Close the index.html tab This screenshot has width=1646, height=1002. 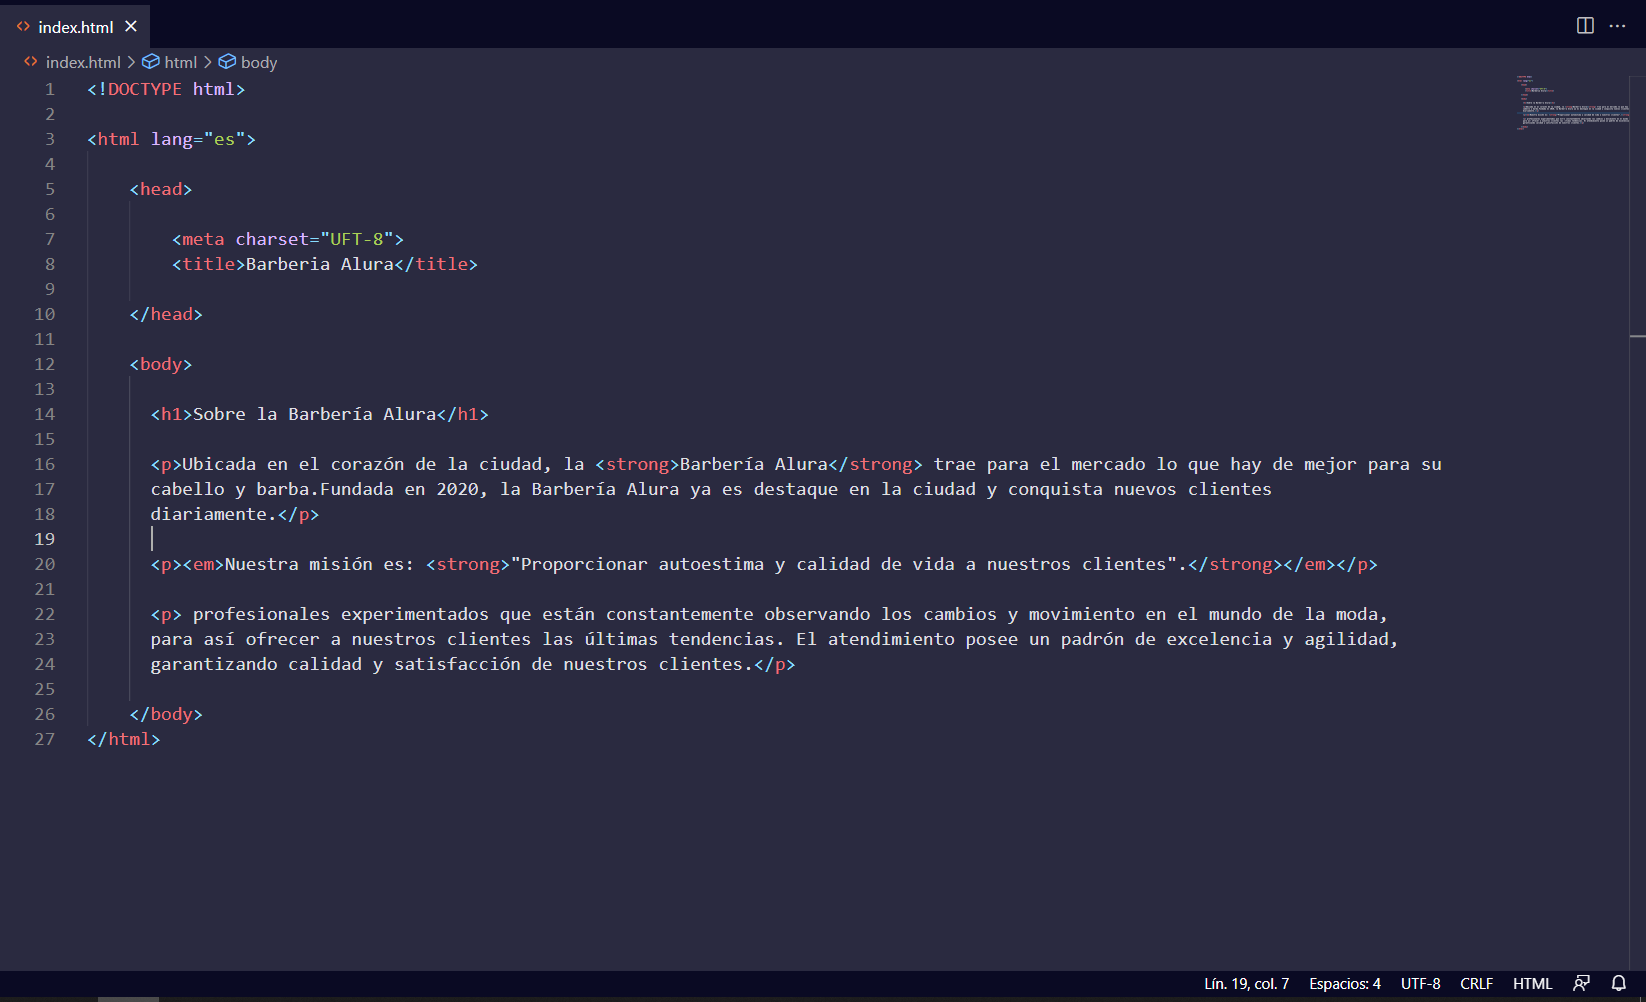131,26
